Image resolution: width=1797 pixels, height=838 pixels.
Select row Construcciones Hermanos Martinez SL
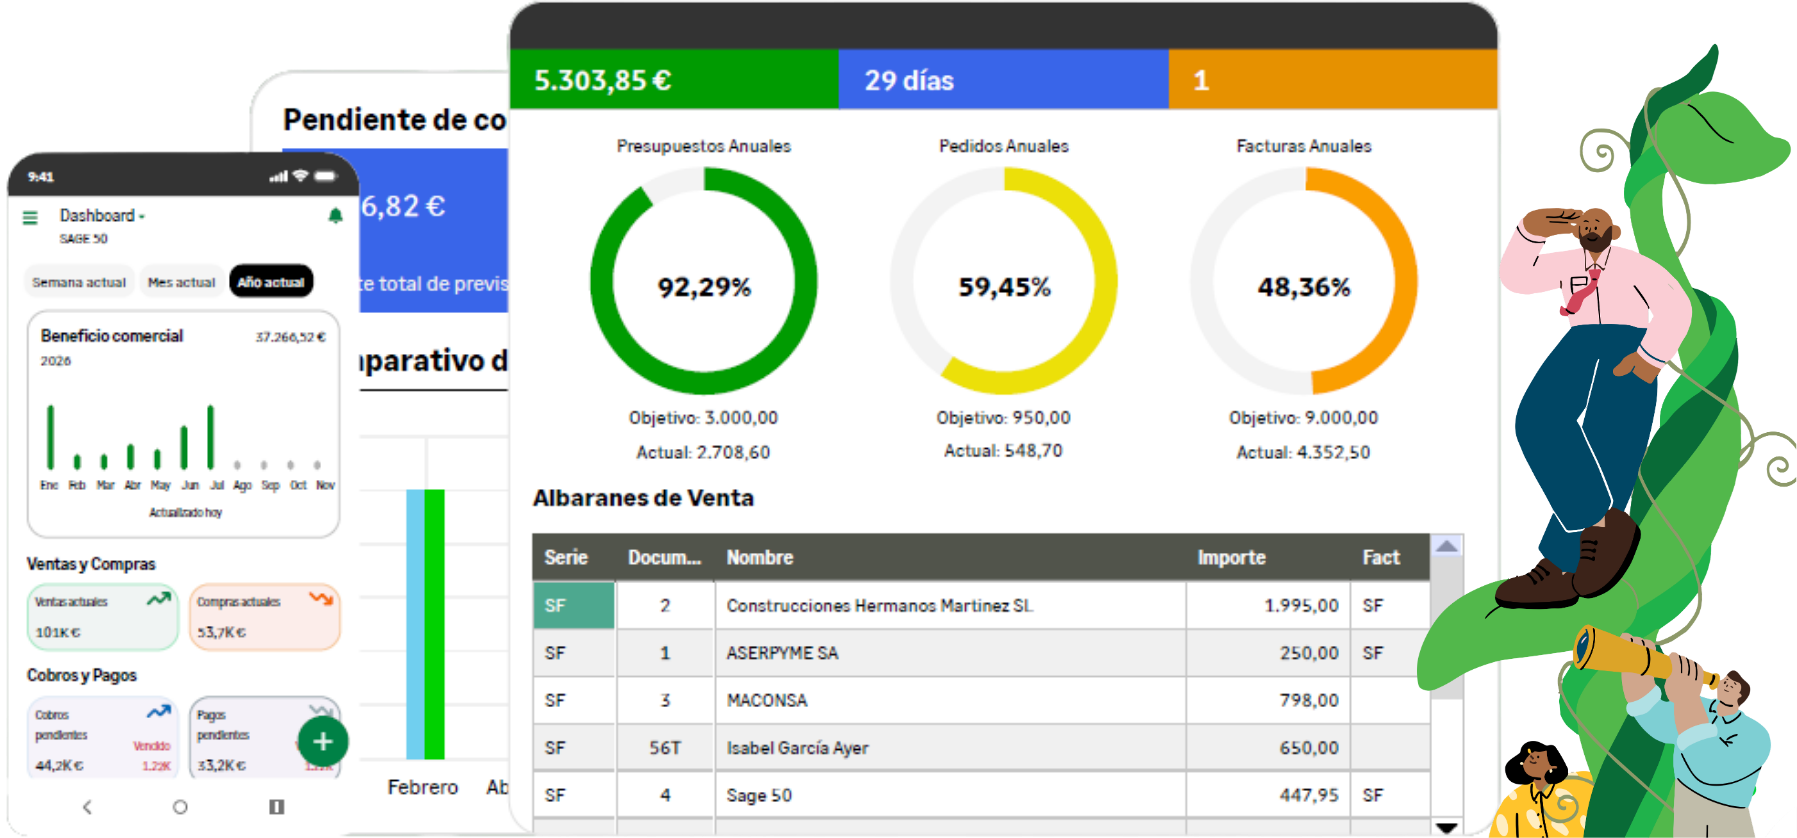pos(982,605)
